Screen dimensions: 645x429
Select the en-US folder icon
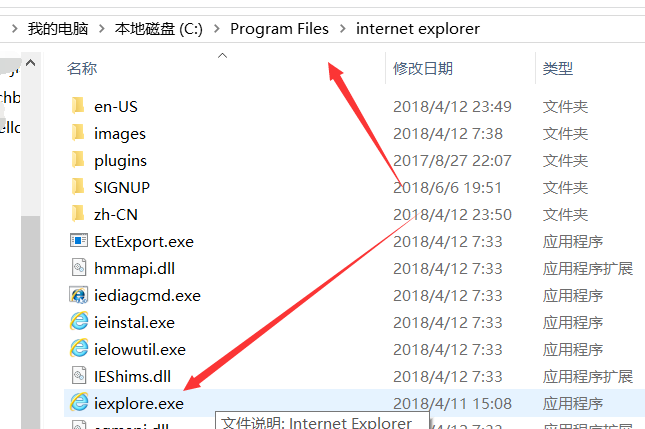(79, 106)
